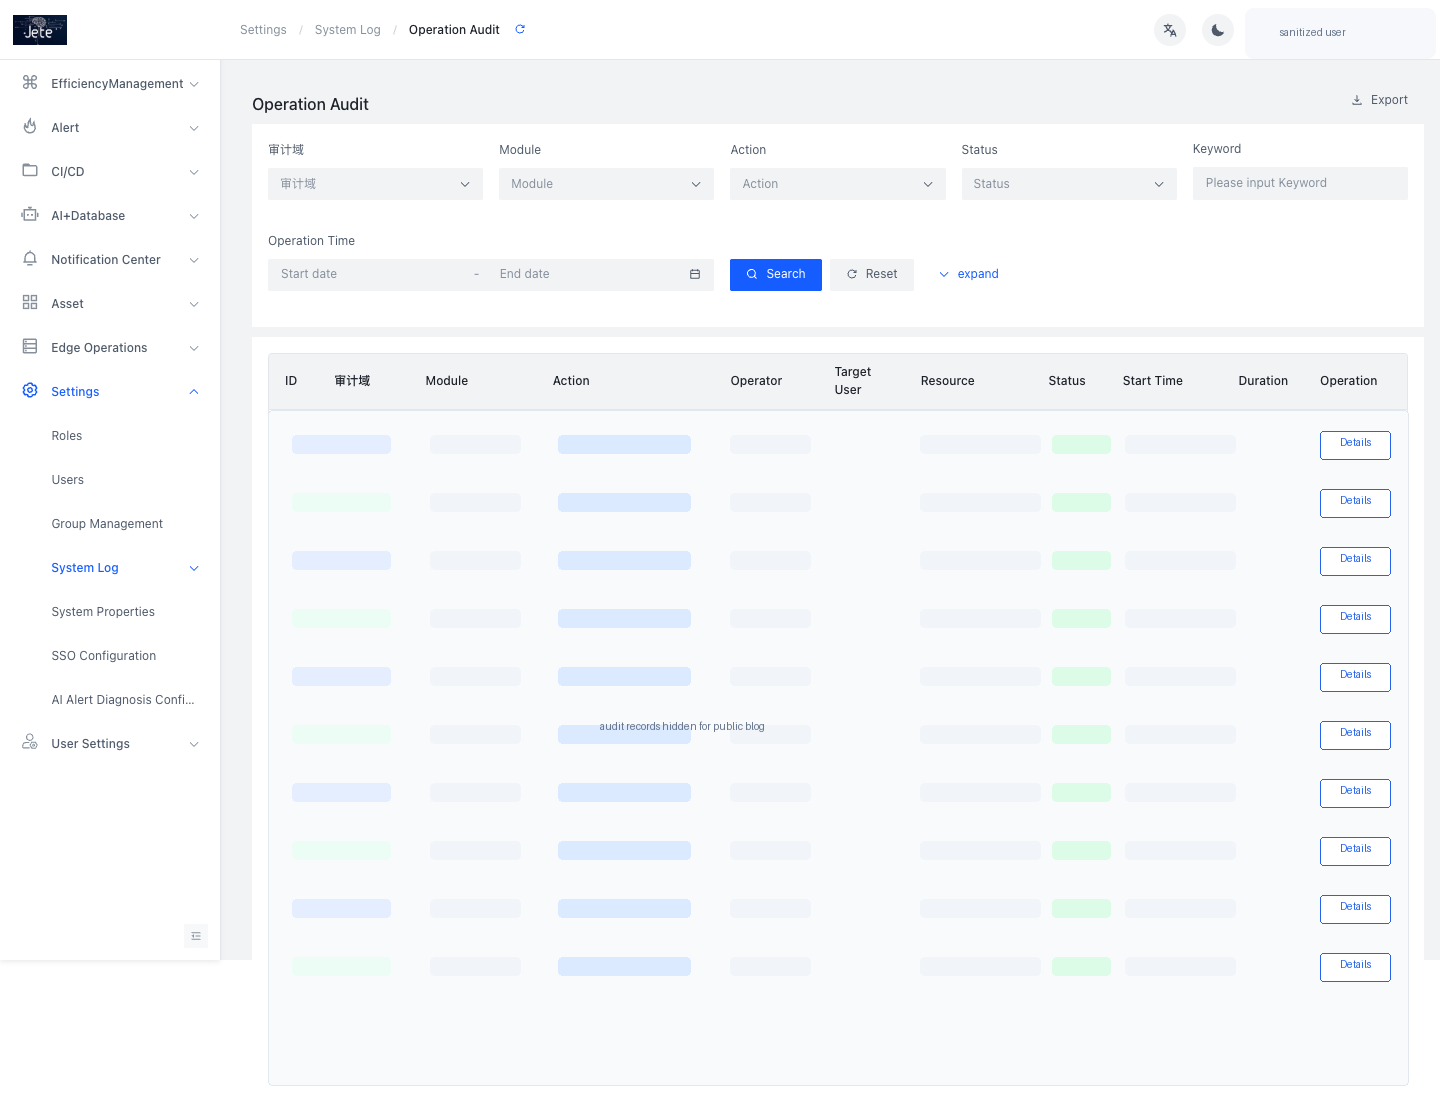Expand more filters with expand link

tap(968, 274)
